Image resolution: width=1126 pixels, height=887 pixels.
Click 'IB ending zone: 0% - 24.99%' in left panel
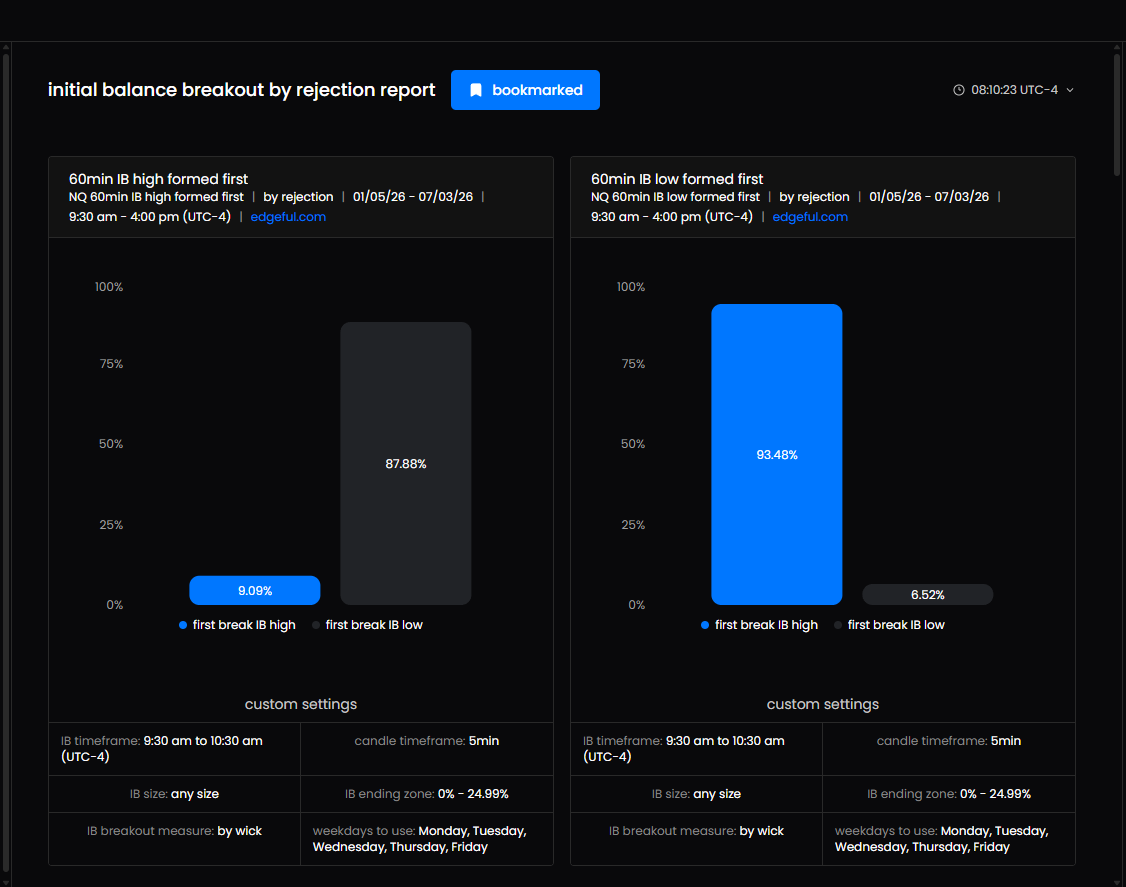coord(427,794)
